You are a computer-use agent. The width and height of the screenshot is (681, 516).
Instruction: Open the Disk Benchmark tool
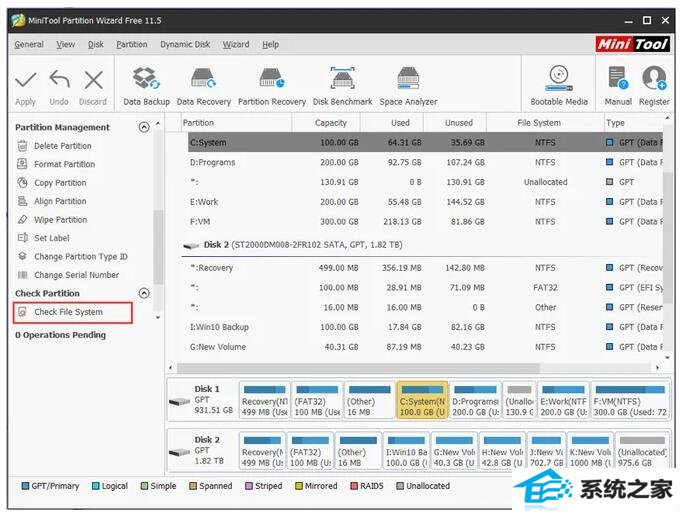pos(343,87)
